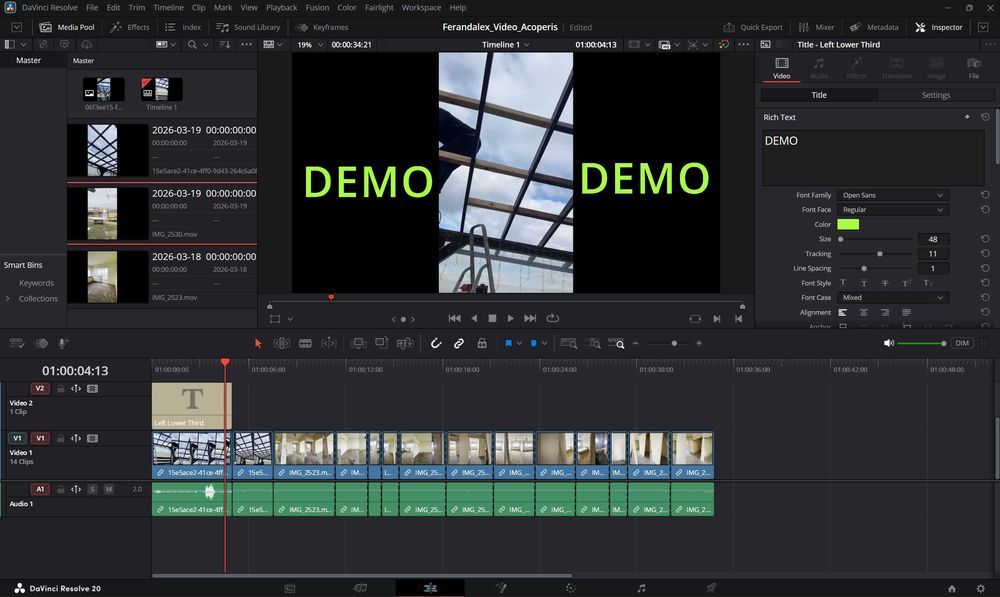Image resolution: width=1000 pixels, height=597 pixels.
Task: Open the Font Family dropdown
Action: [x=892, y=195]
